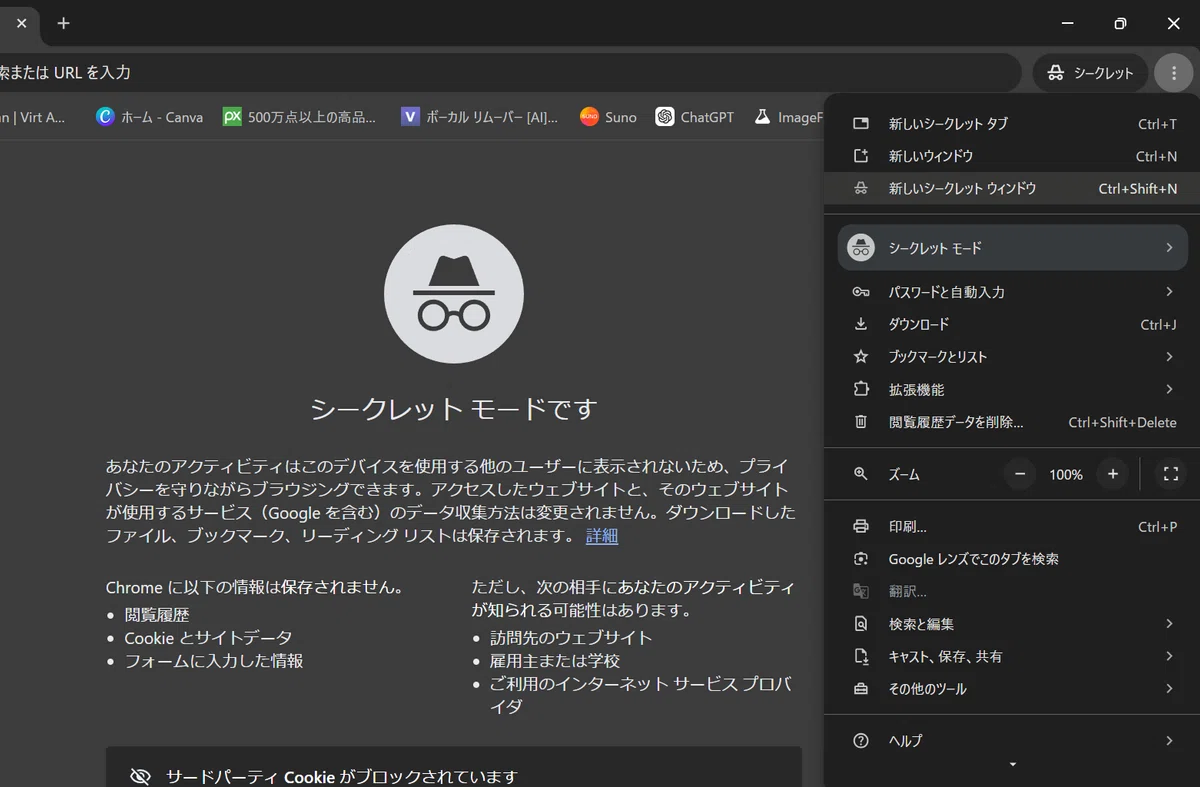The height and width of the screenshot is (787, 1200).
Task: Open ヘルプ submenu
Action: (x=1012, y=741)
